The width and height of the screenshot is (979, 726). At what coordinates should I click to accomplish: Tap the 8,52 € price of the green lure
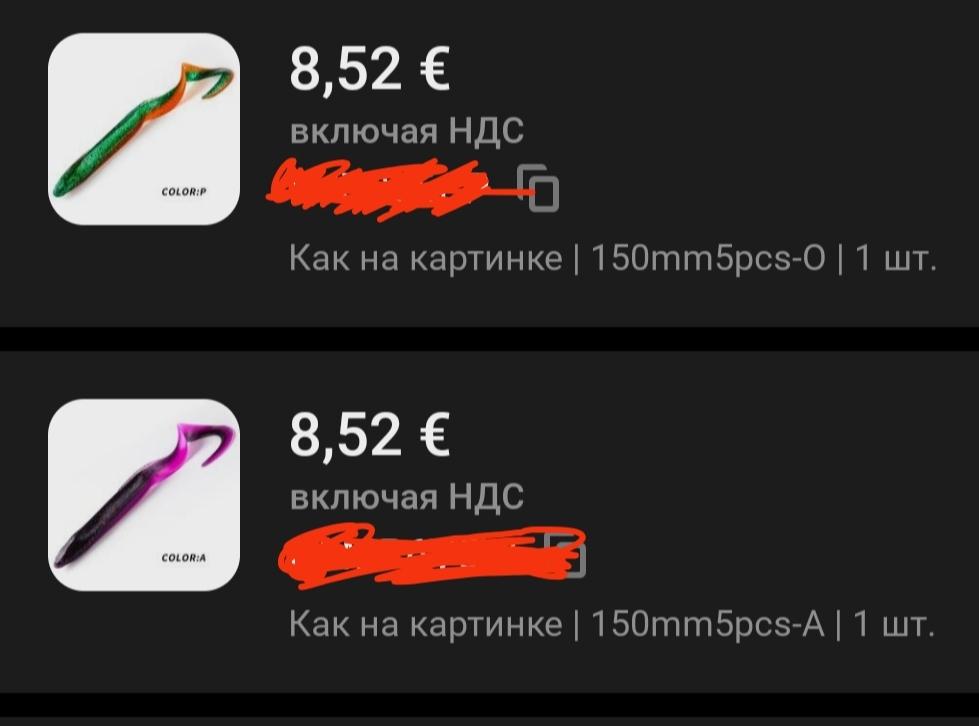pyautogui.click(x=370, y=69)
